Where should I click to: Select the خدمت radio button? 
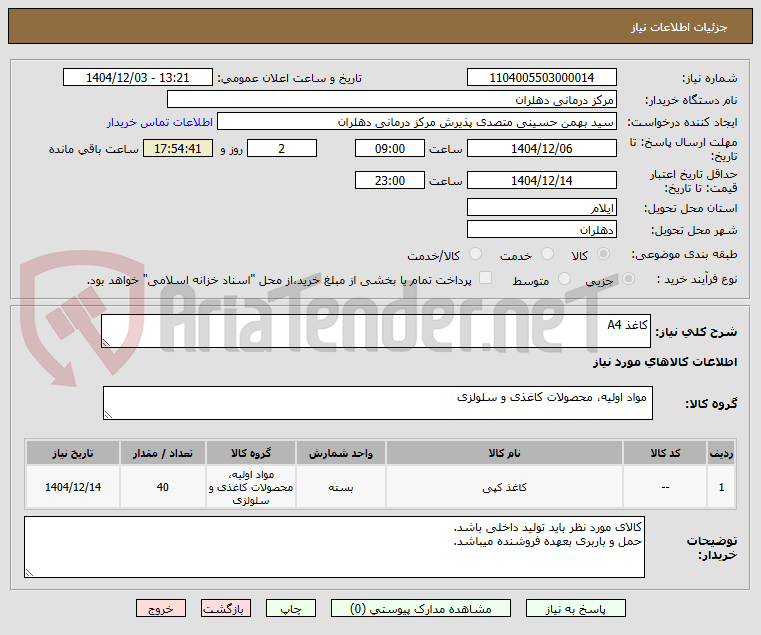tap(547, 254)
